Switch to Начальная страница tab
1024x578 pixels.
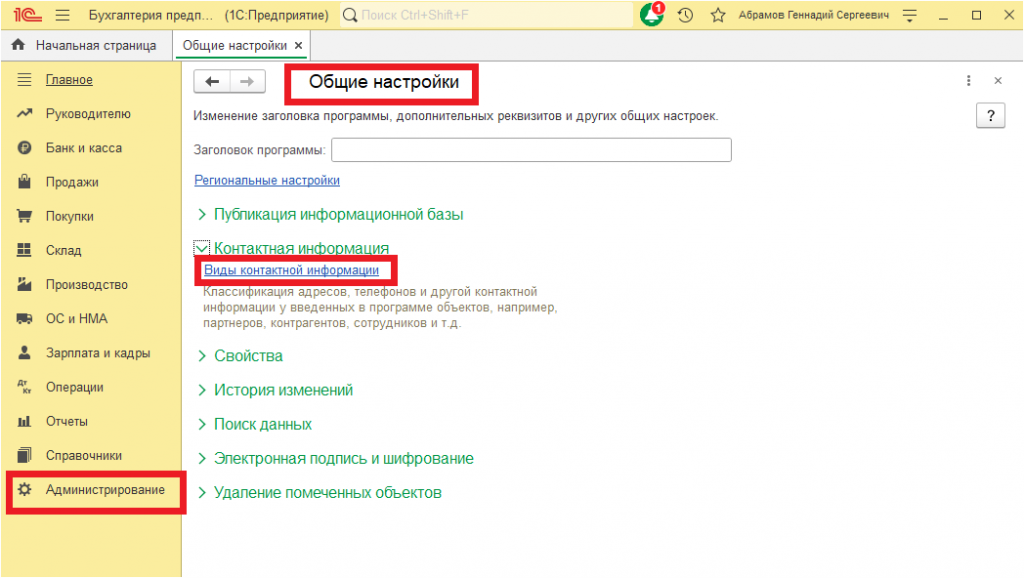click(x=86, y=46)
